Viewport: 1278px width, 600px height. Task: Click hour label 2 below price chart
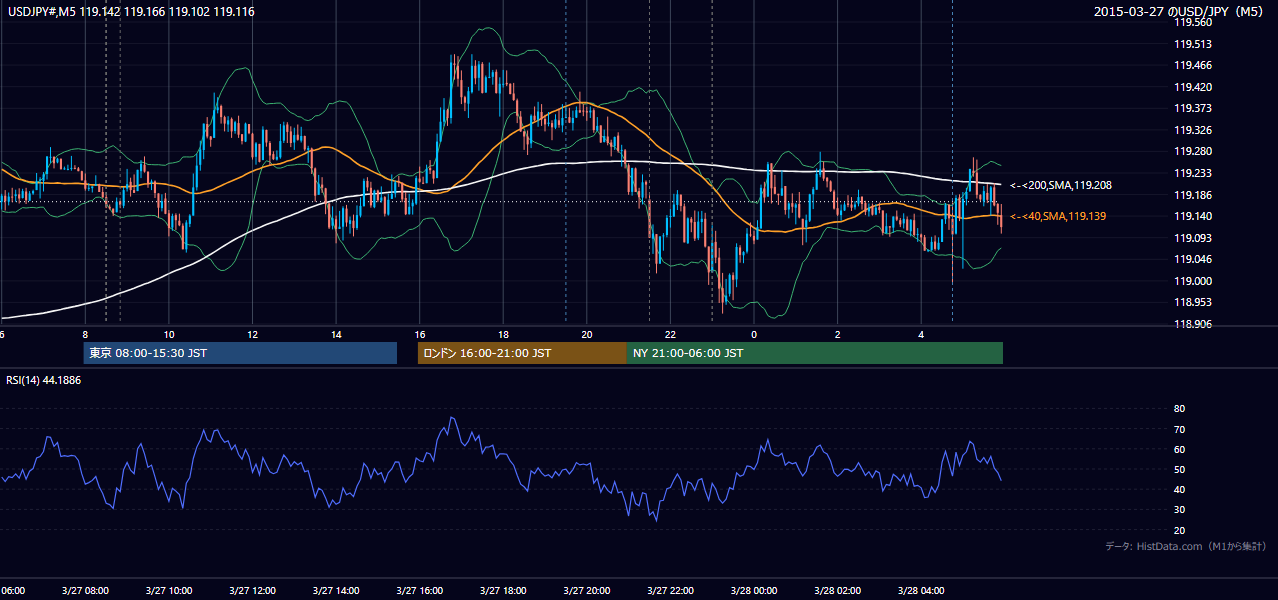[838, 335]
